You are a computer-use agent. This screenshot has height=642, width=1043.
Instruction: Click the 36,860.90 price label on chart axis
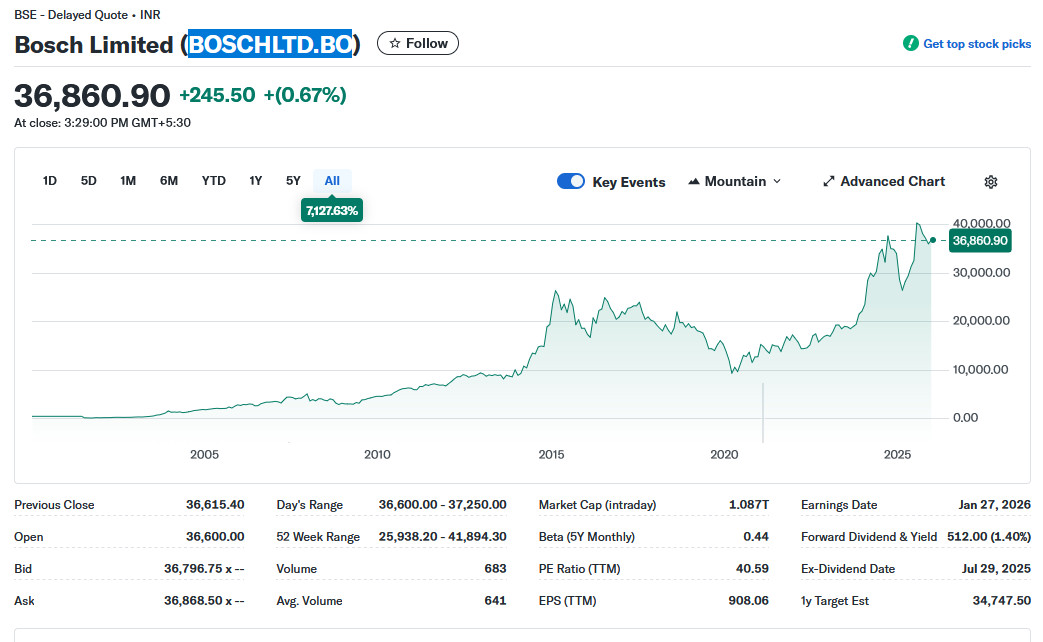pyautogui.click(x=980, y=241)
